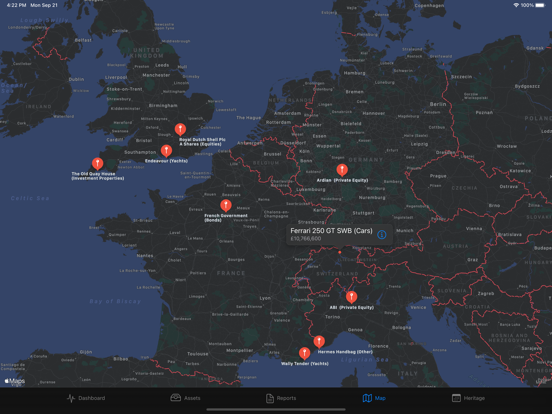
Task: Click The Old Quay House label text
Action: point(98,176)
